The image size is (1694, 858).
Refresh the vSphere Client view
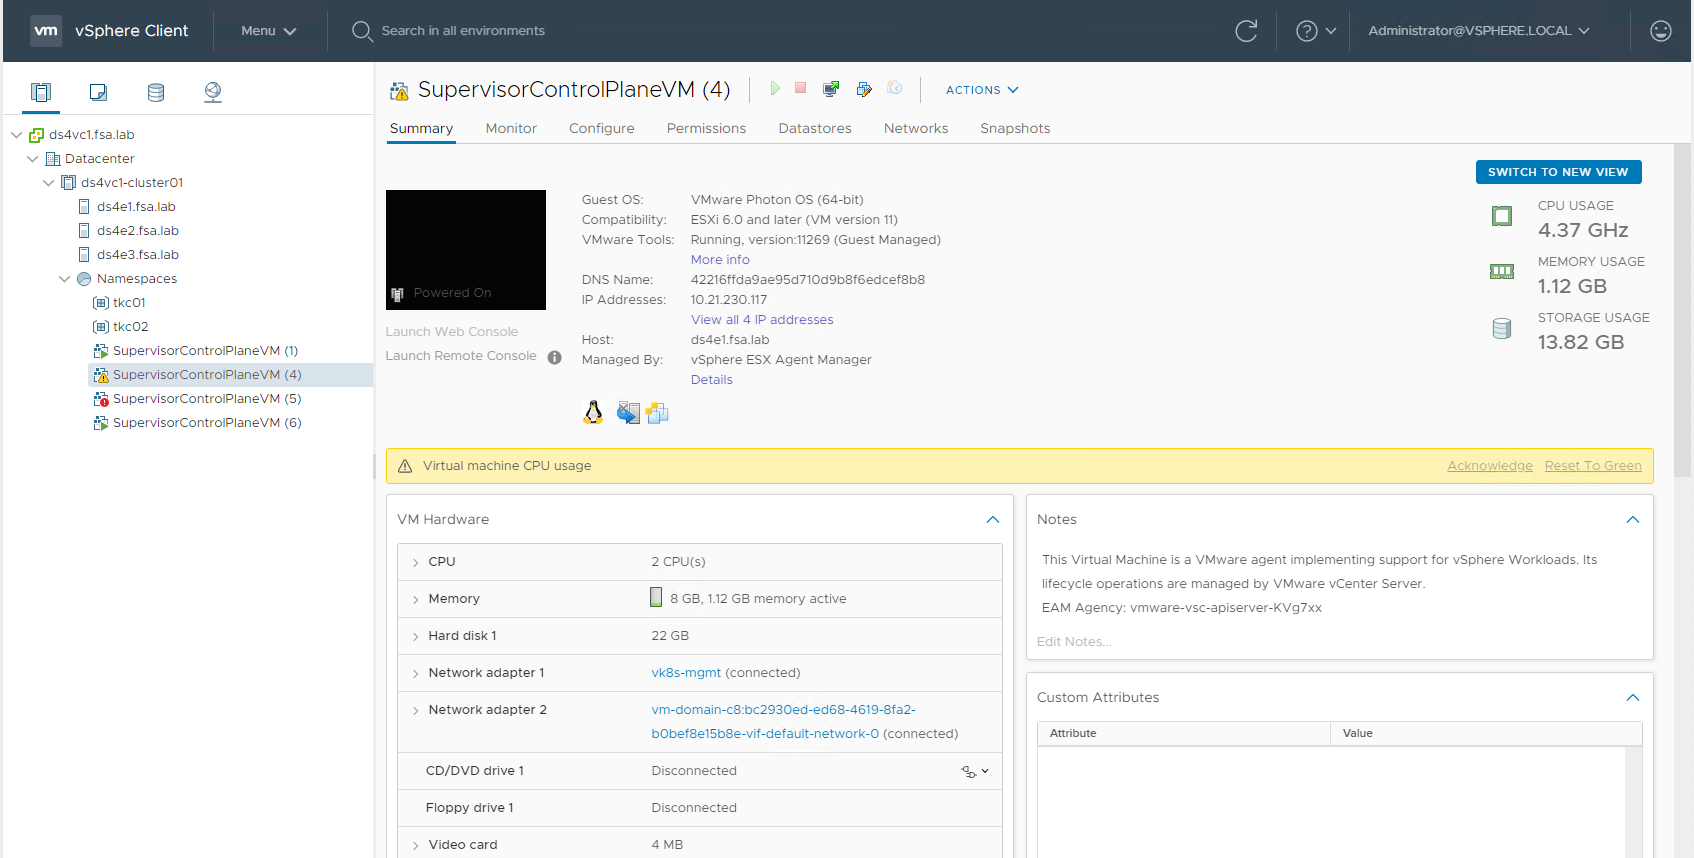[1246, 31]
